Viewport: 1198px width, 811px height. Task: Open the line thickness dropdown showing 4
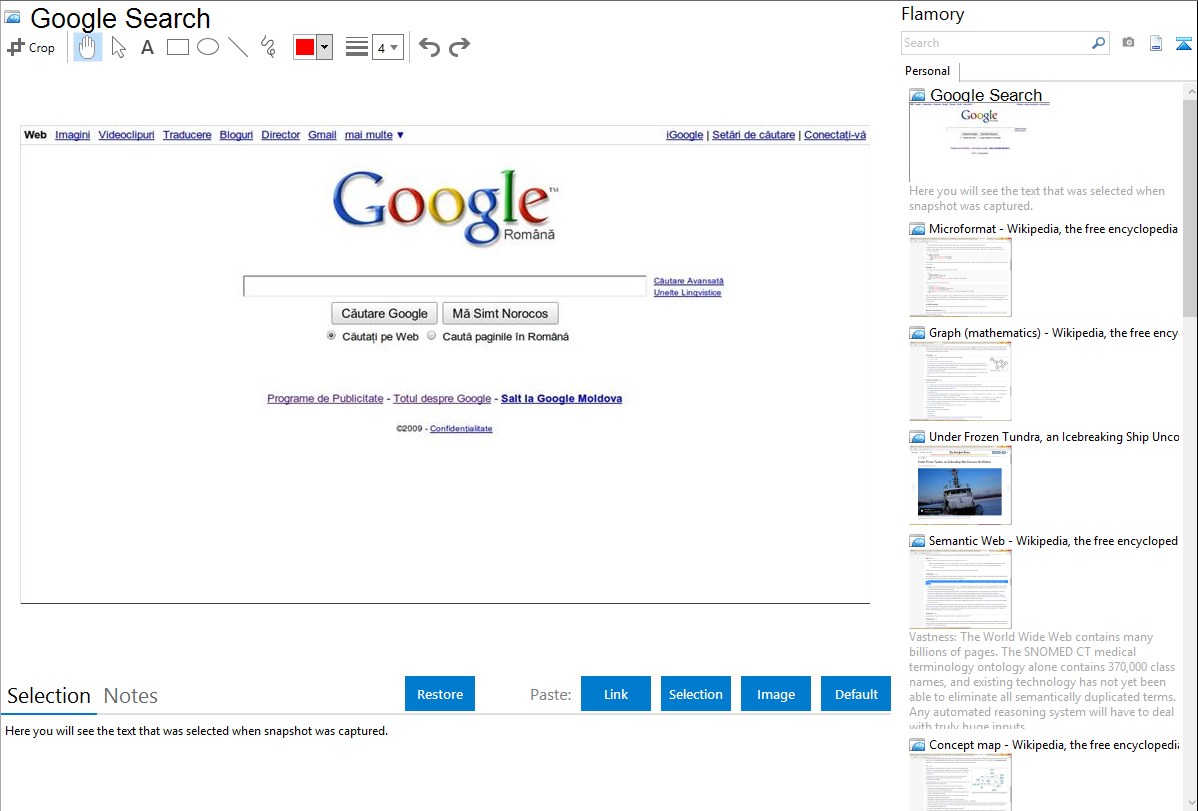388,47
